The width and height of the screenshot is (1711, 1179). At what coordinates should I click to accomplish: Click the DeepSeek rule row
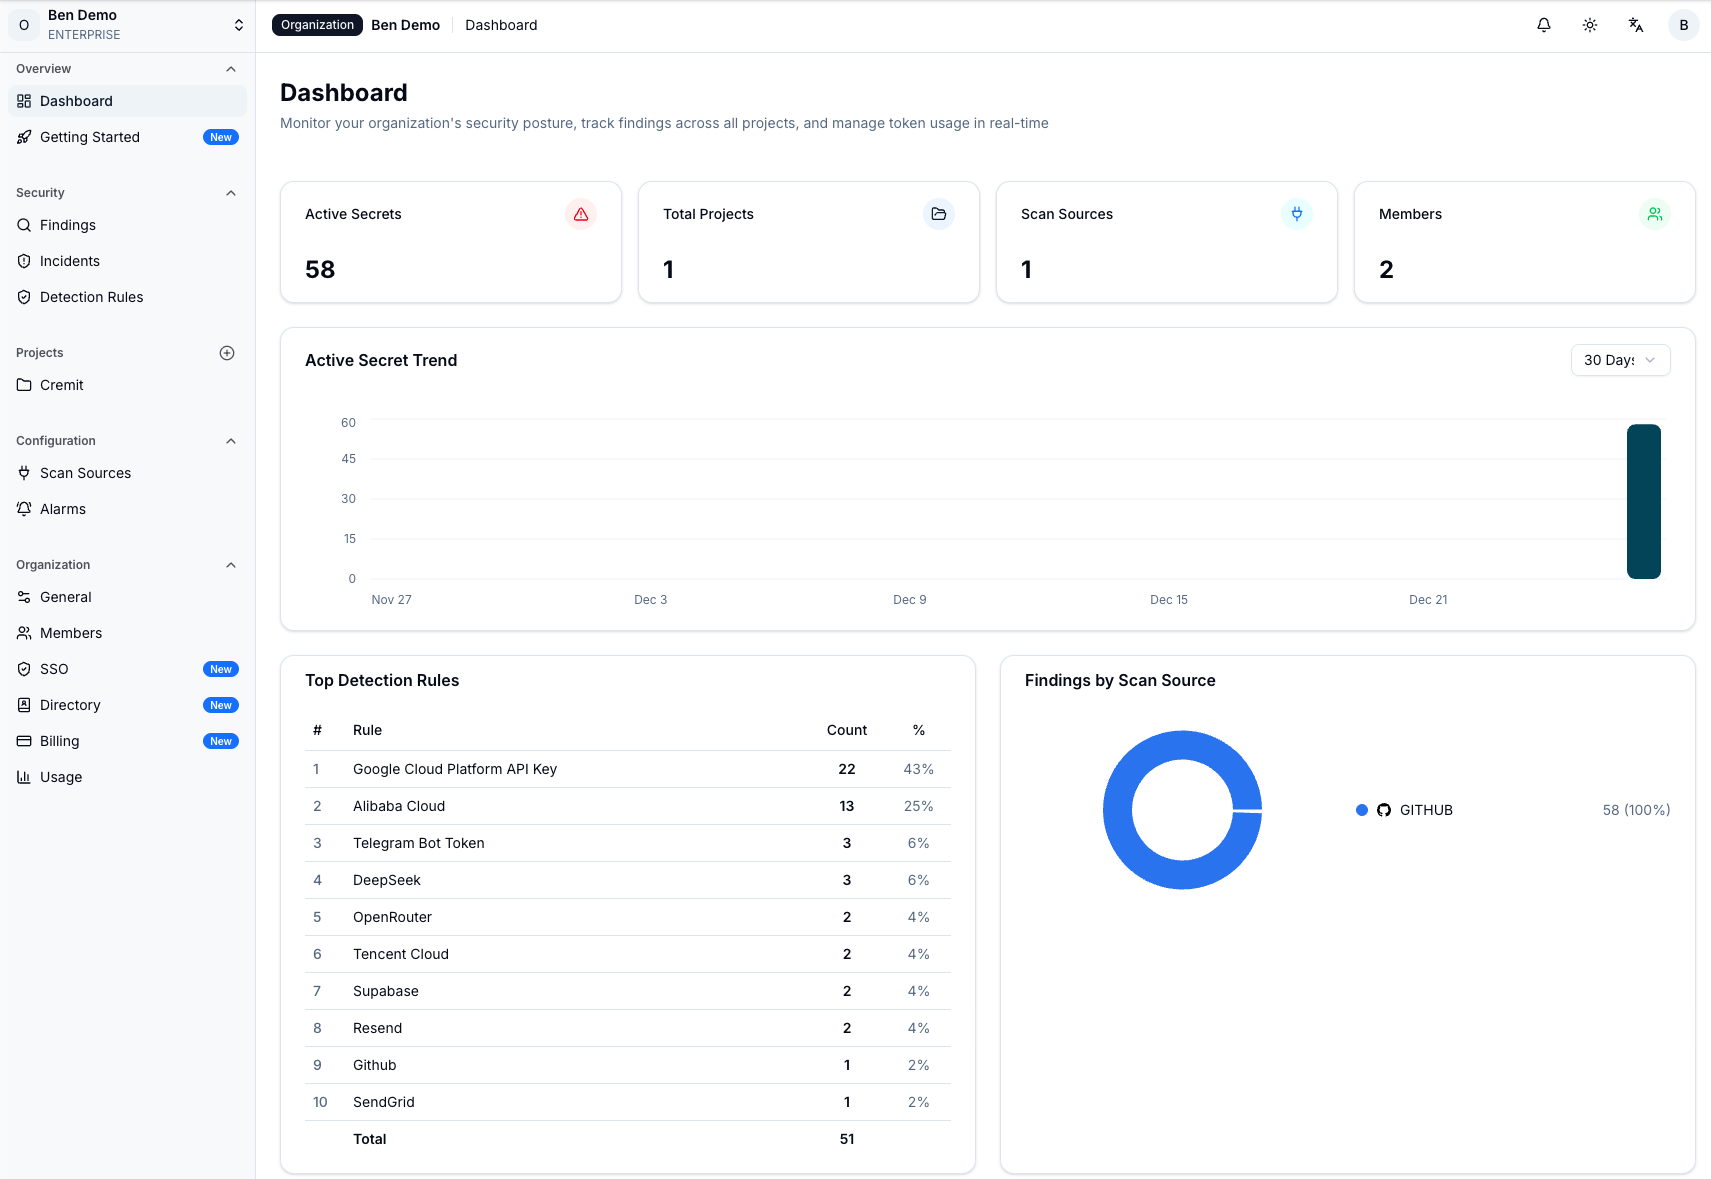point(628,880)
